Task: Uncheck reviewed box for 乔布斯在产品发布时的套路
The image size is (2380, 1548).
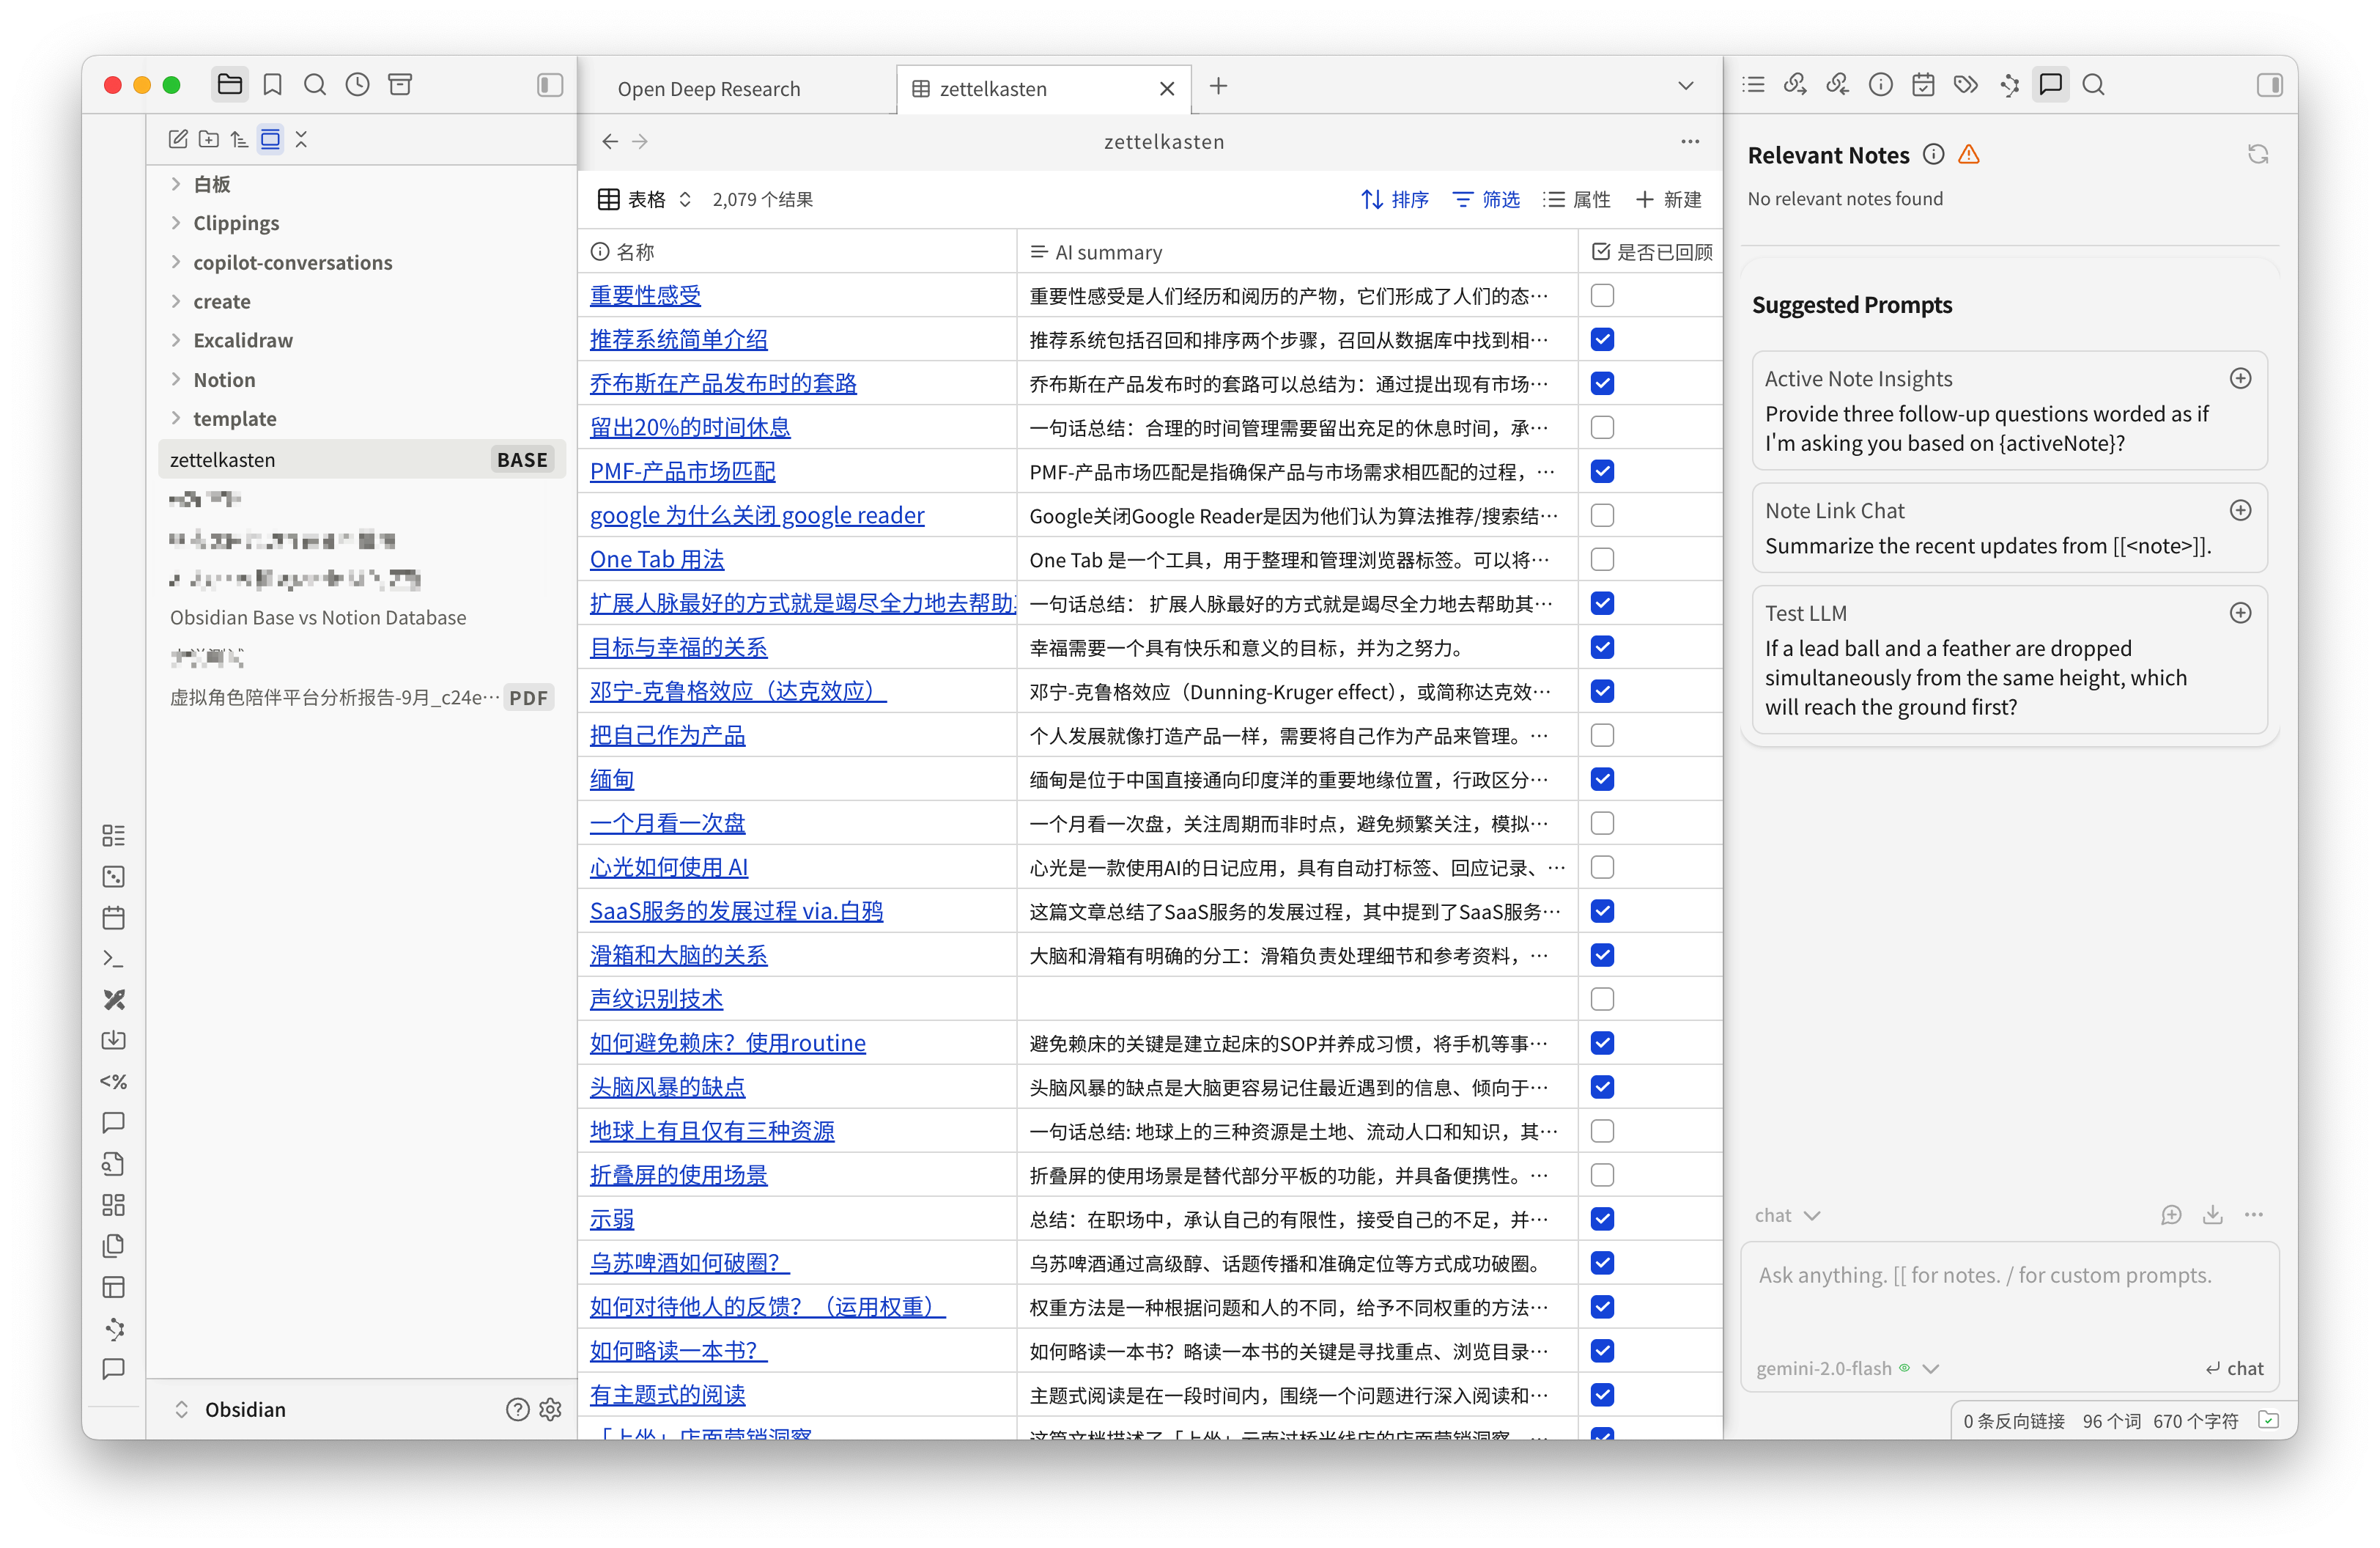Action: click(1602, 383)
